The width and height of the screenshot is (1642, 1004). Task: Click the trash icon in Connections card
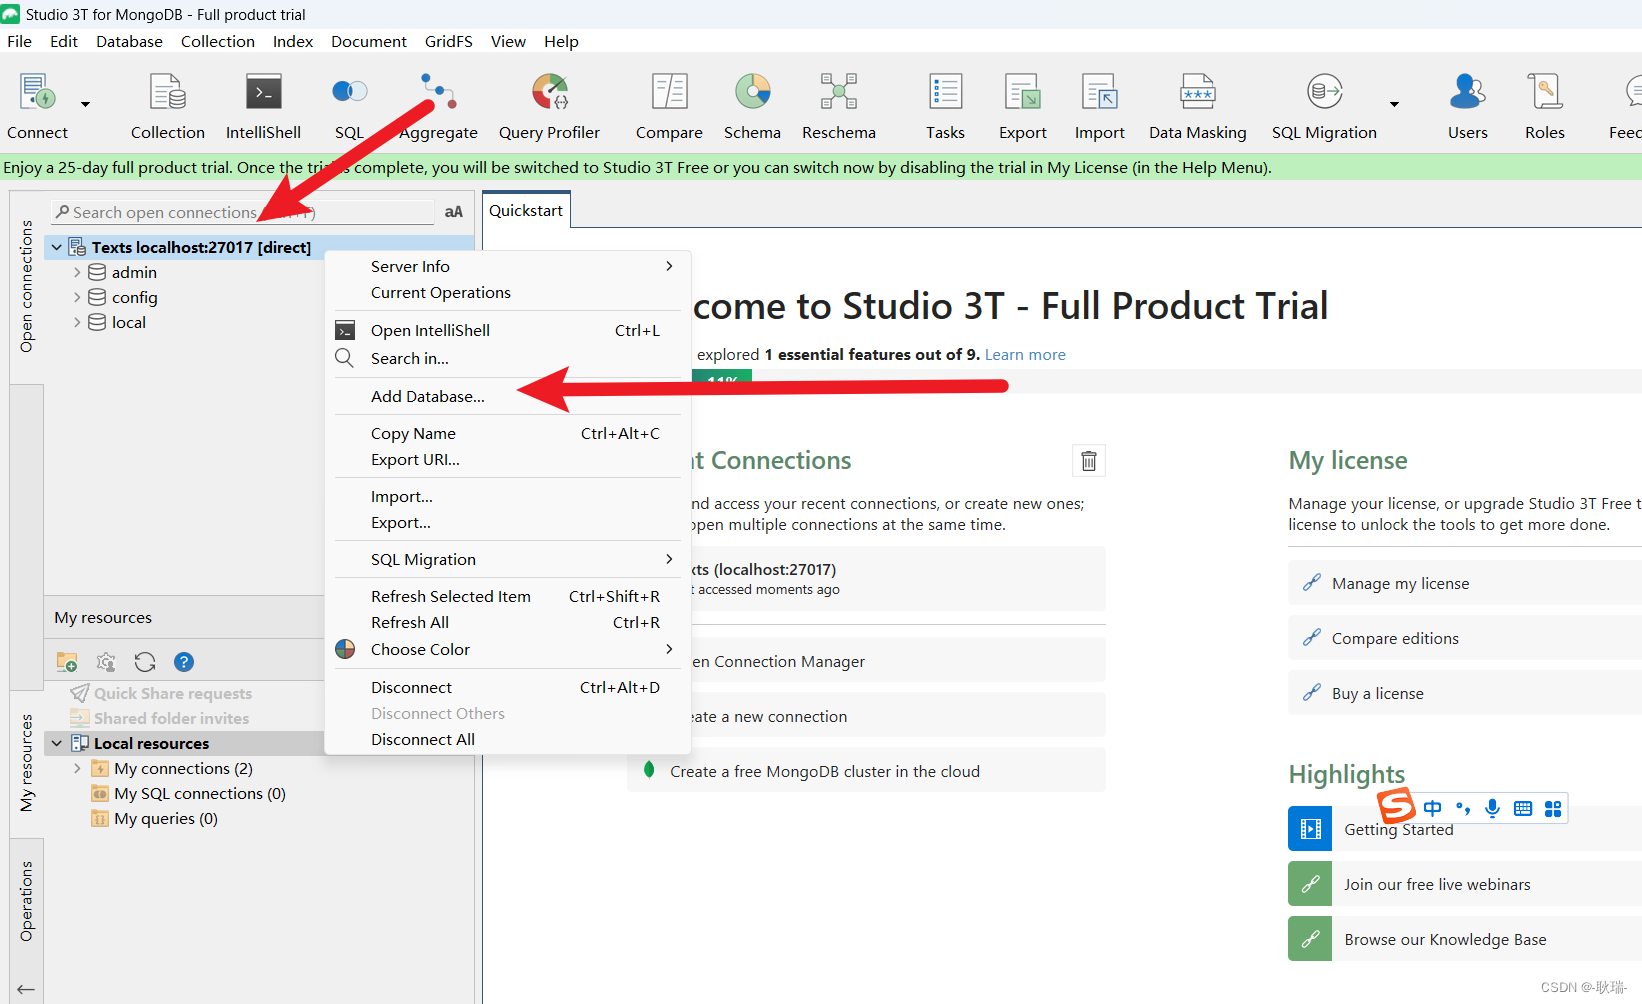(1089, 461)
